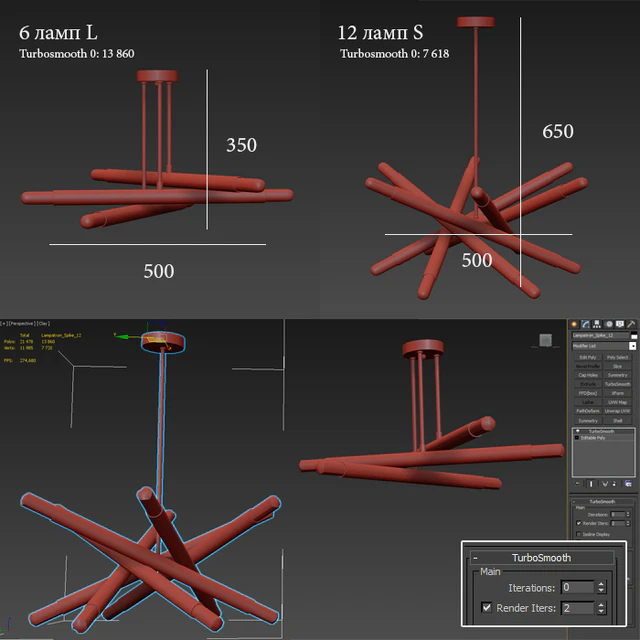640x640 pixels.
Task: Click the Edit Poly modifier button
Action: coord(588,357)
